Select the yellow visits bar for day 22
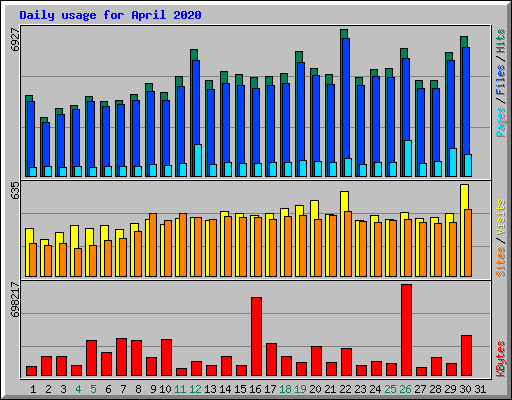Screen dimensions: 512x400 click(x=343, y=234)
